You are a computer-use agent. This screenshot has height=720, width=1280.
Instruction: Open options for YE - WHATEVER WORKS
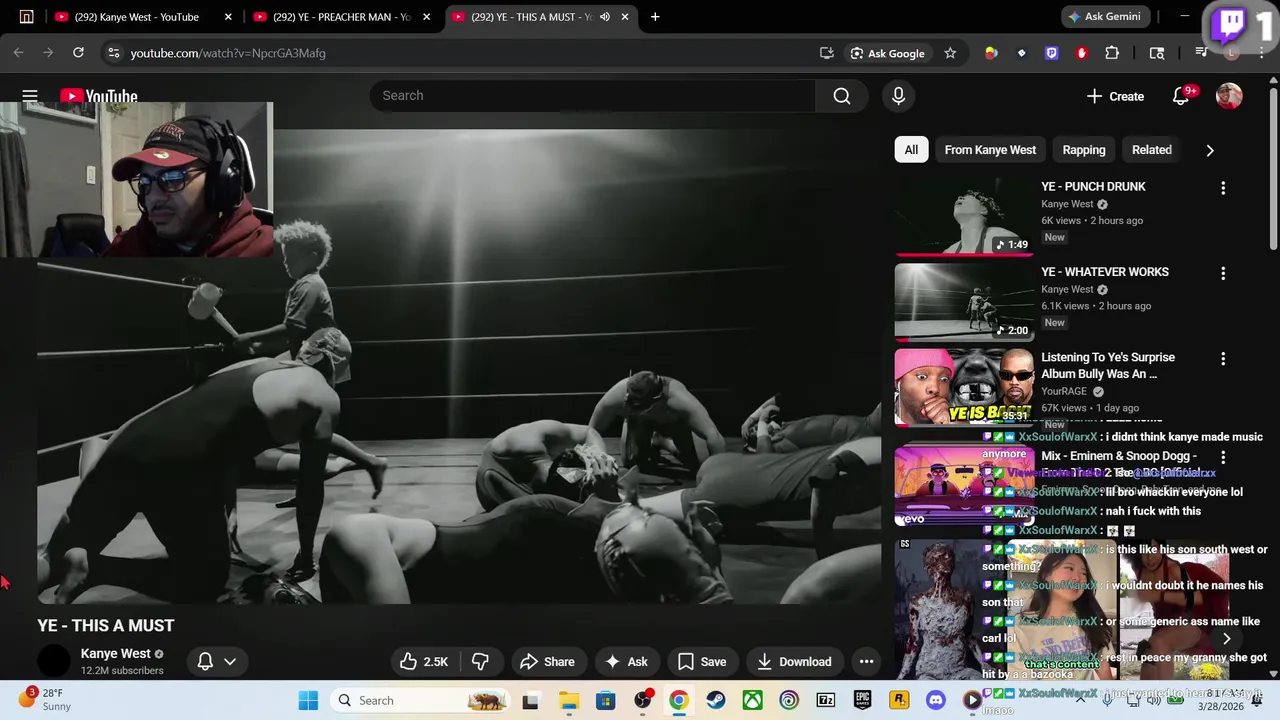tap(1223, 273)
